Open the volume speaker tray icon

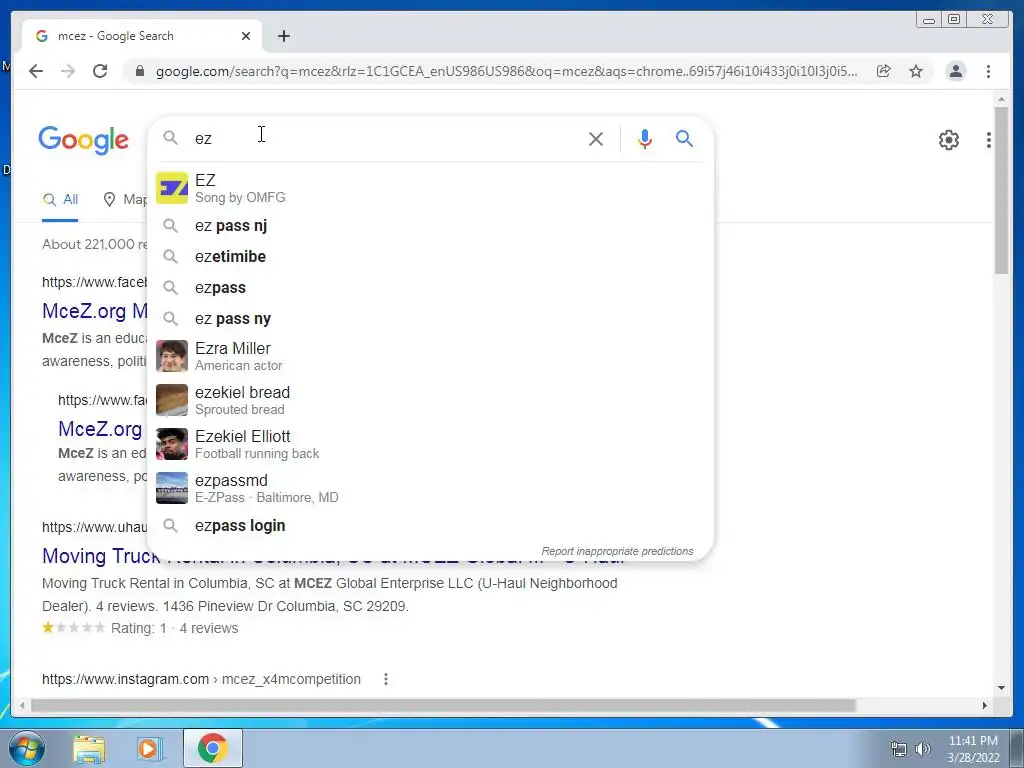923,749
